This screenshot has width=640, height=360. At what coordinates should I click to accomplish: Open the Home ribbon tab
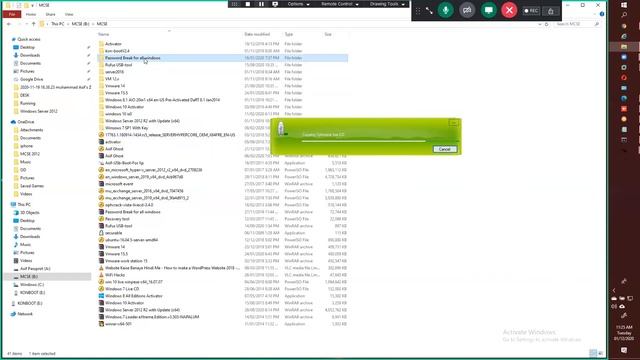pyautogui.click(x=31, y=14)
